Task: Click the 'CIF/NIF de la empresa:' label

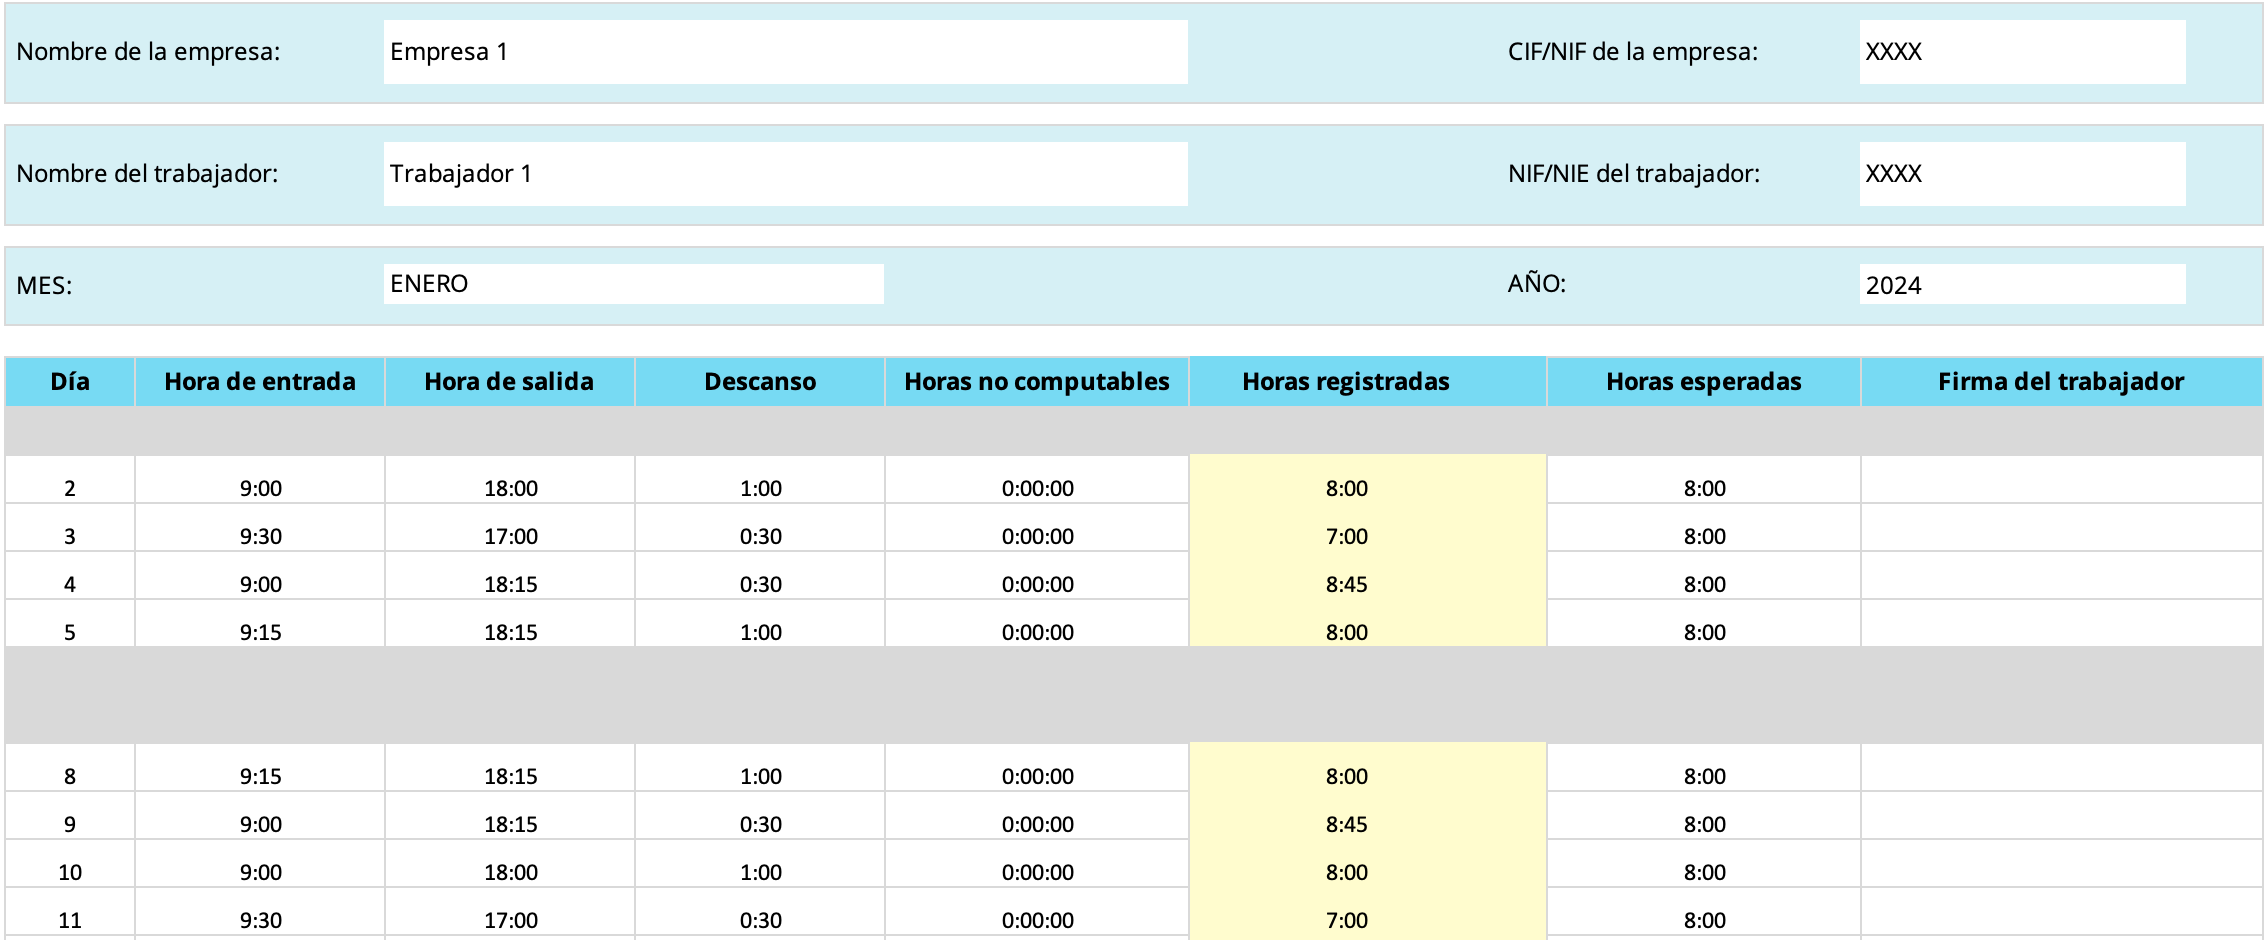Action: pos(1632,52)
